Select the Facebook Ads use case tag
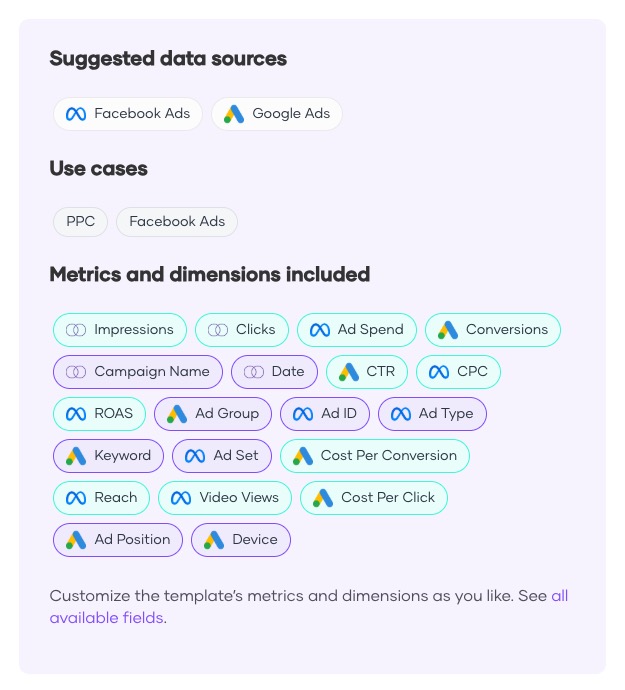This screenshot has width=625, height=690. coord(177,222)
